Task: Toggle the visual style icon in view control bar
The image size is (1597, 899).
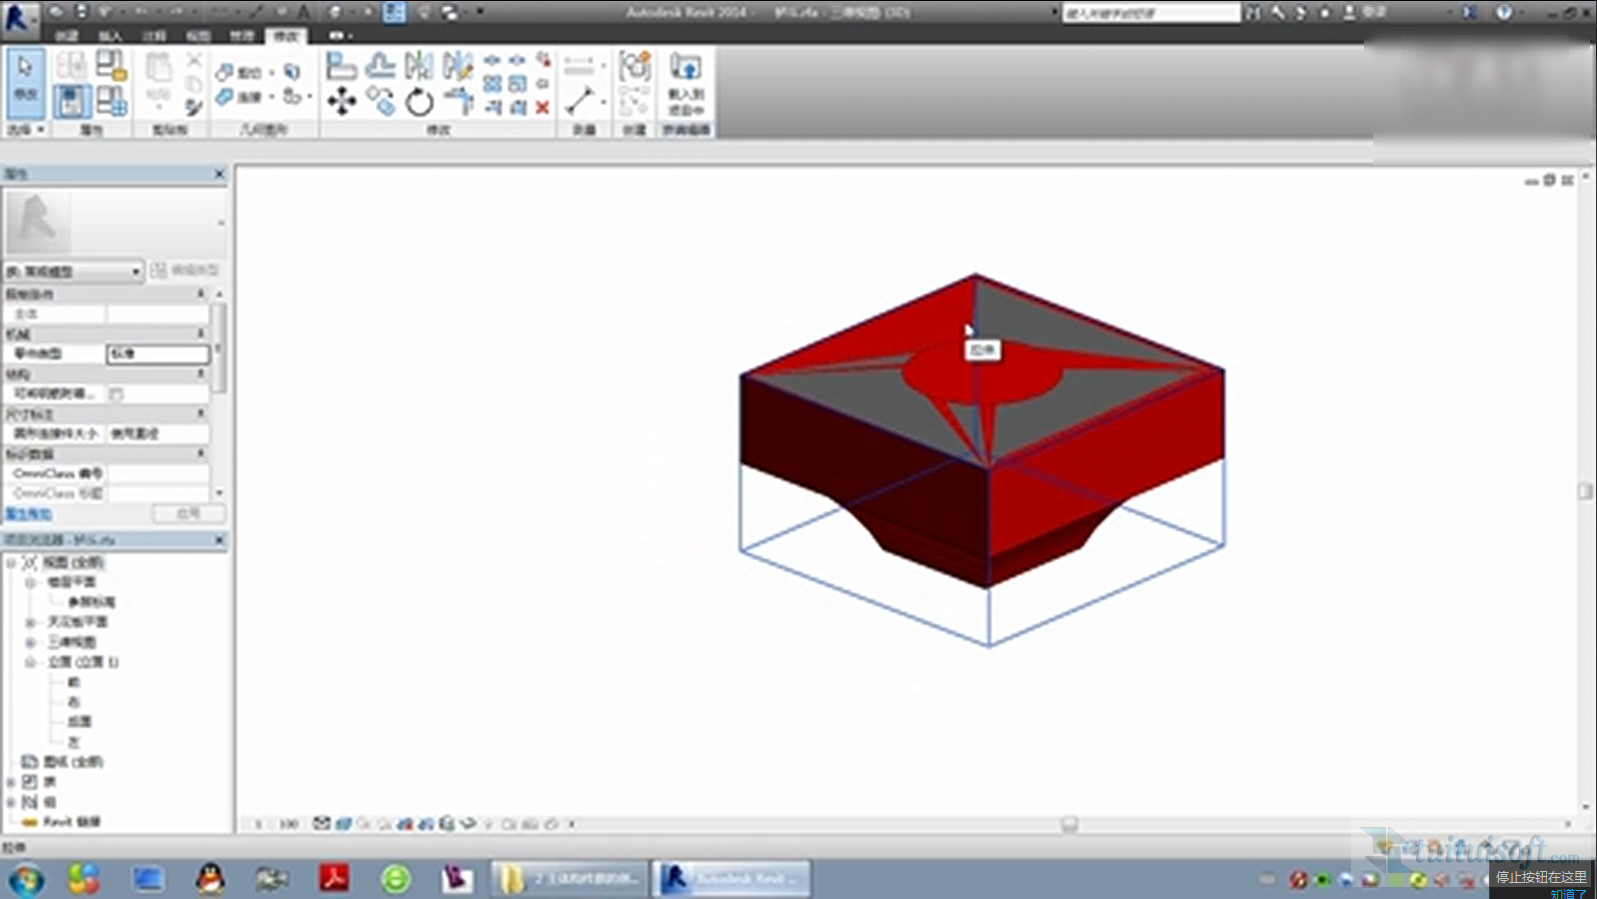Action: point(343,824)
